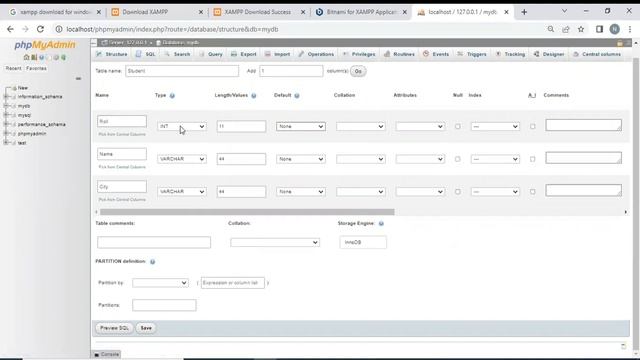Open the SQL tab
Screen dimensions: 640x360
click(146, 54)
